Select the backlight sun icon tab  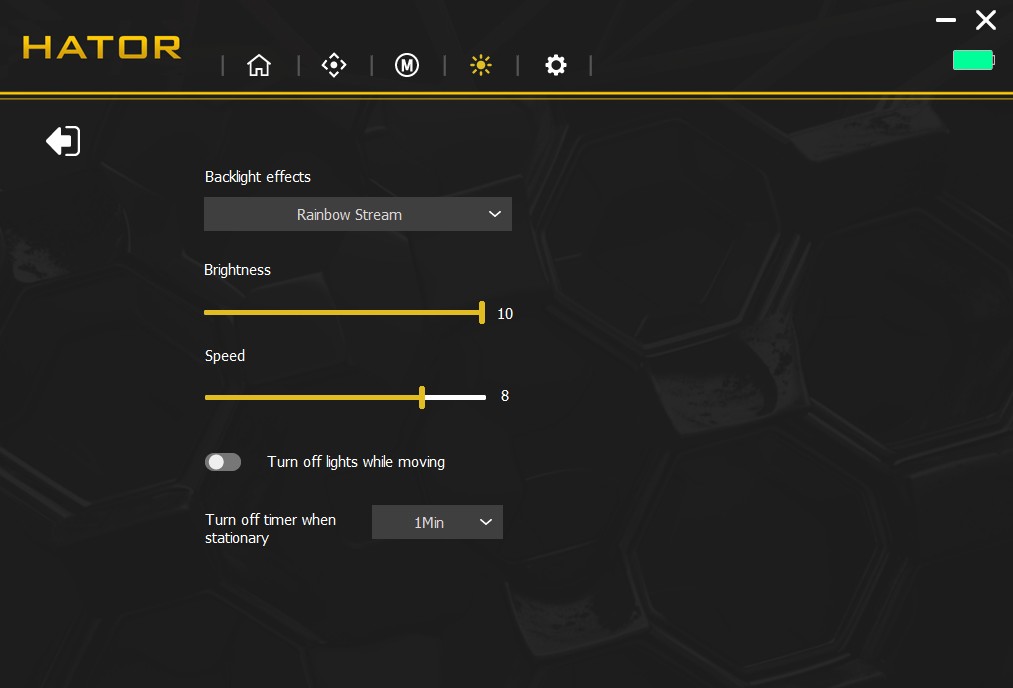tap(481, 65)
